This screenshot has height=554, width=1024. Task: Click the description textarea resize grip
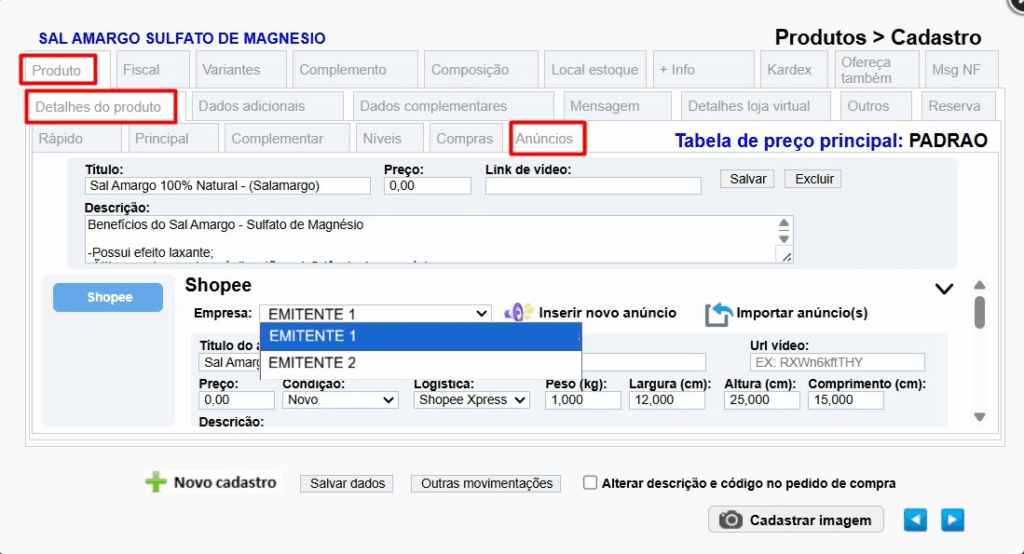click(786, 257)
